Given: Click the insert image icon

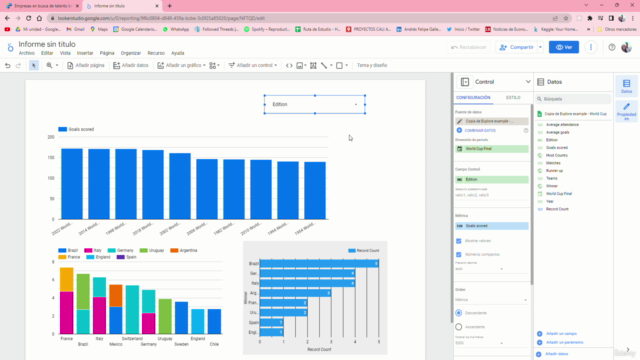Looking at the screenshot, I should pyautogui.click(x=300, y=65).
